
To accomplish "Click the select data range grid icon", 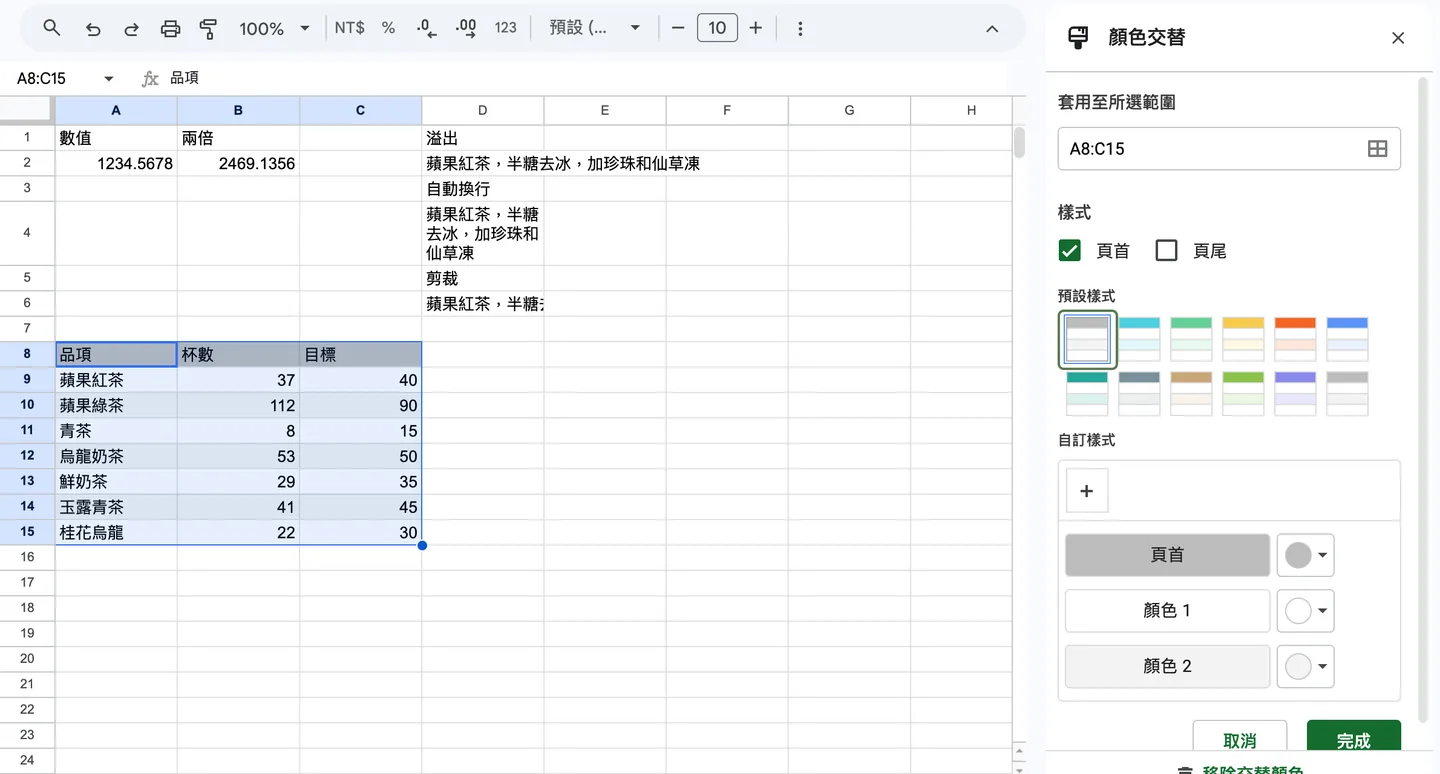I will pyautogui.click(x=1377, y=149).
